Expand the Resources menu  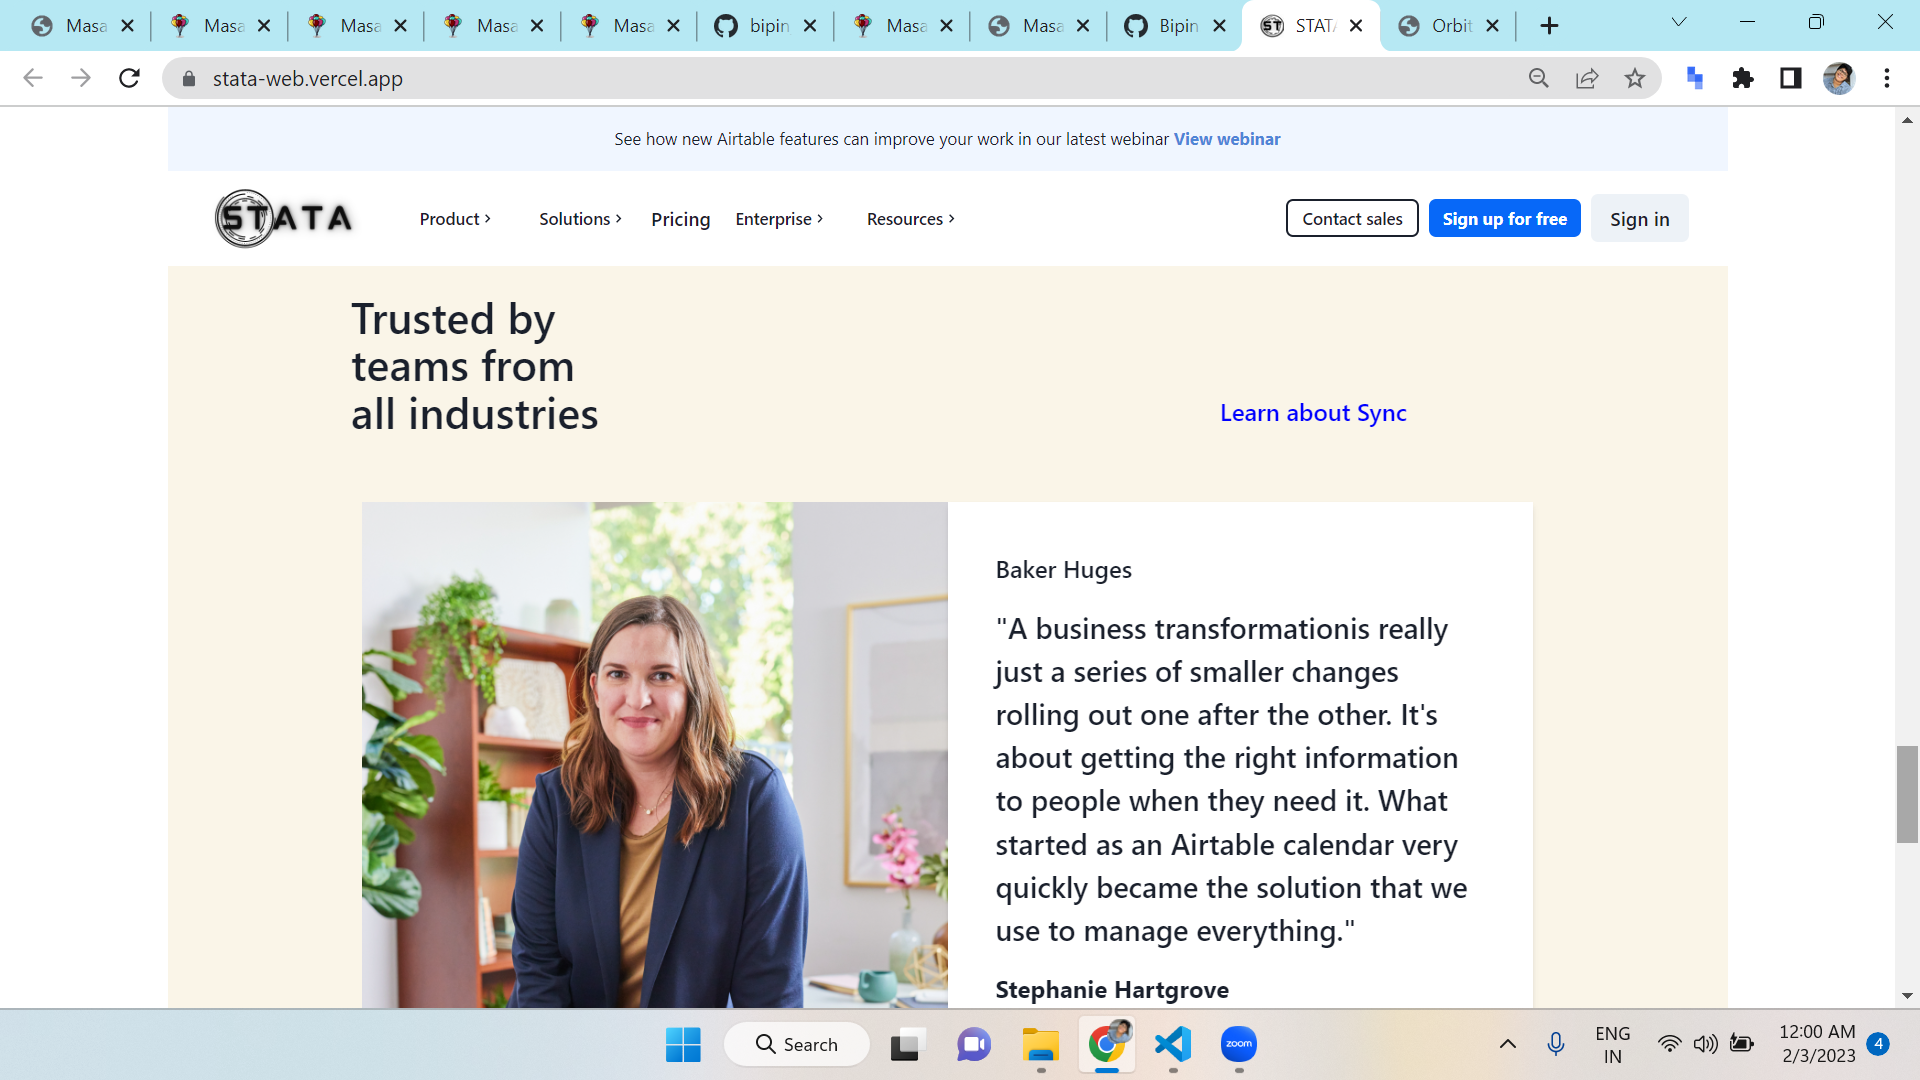910,219
